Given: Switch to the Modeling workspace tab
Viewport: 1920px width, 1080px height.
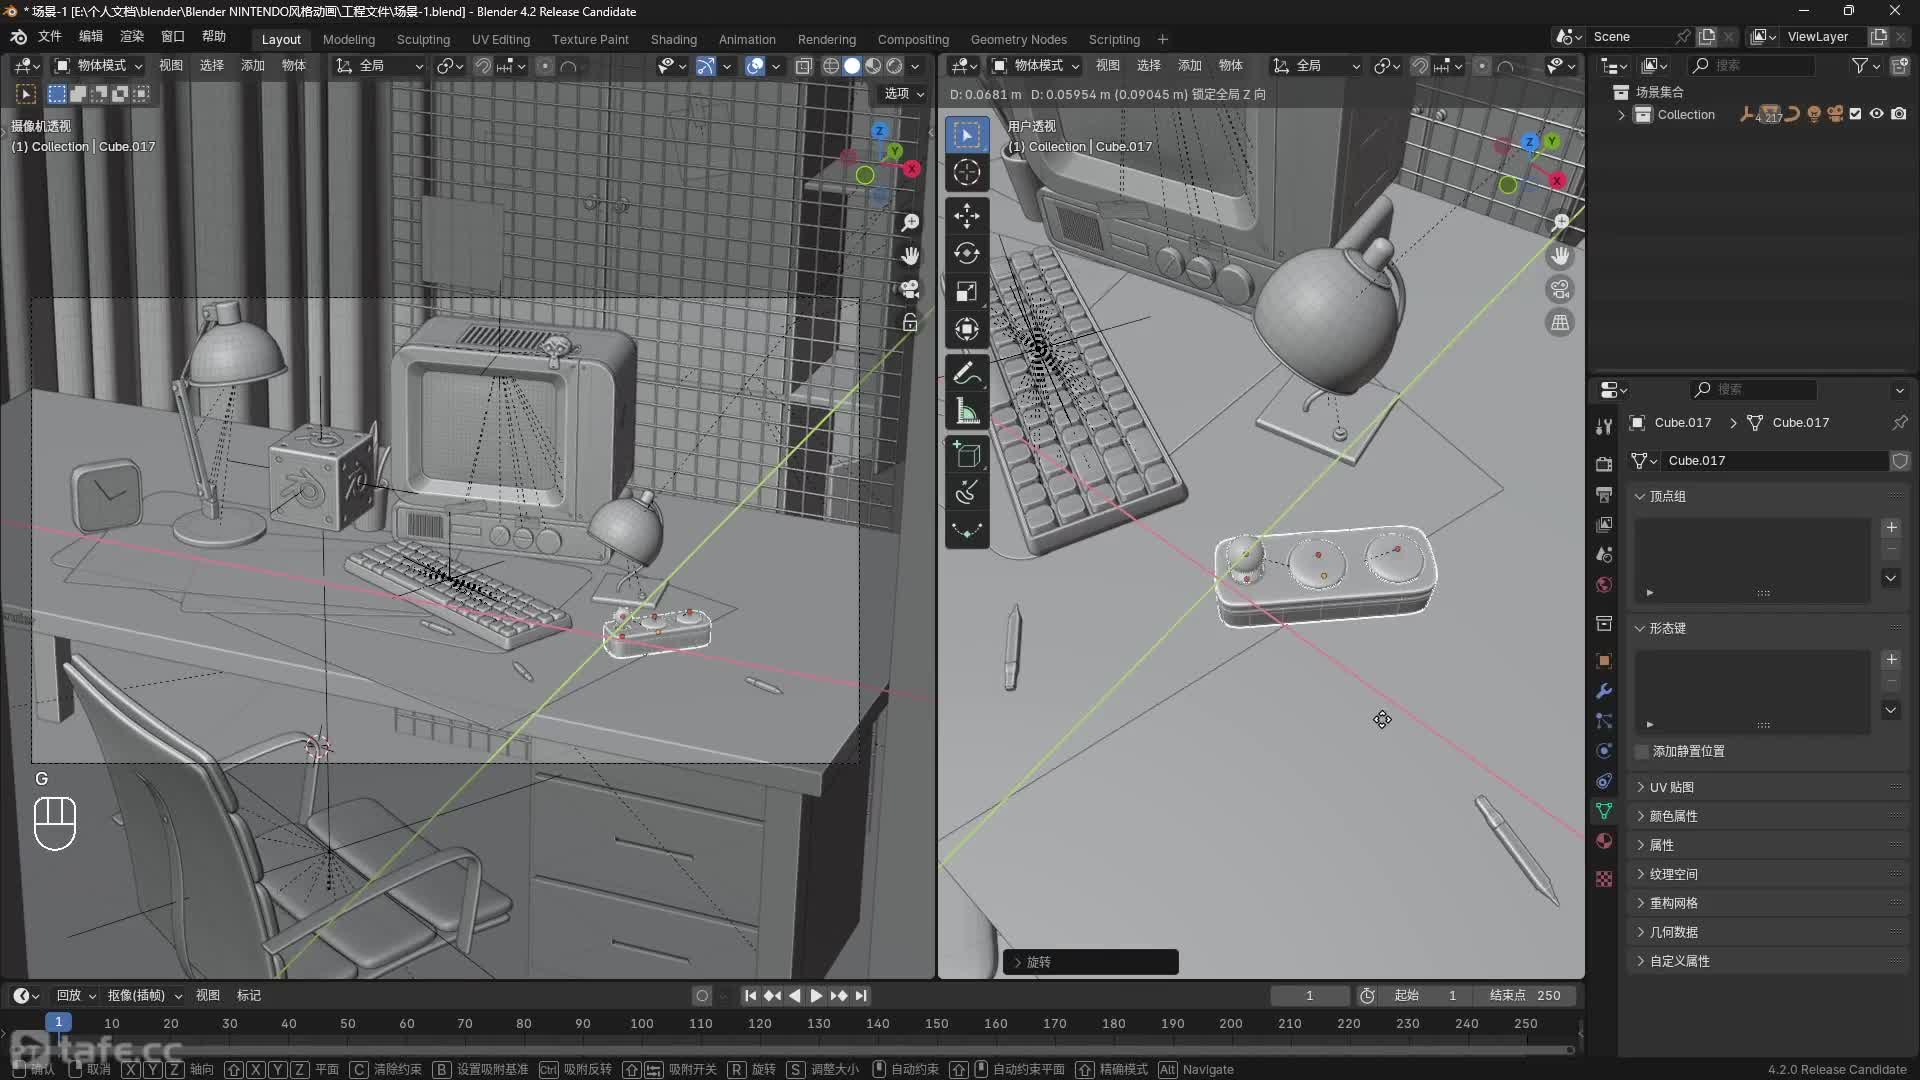Looking at the screenshot, I should [x=348, y=40].
